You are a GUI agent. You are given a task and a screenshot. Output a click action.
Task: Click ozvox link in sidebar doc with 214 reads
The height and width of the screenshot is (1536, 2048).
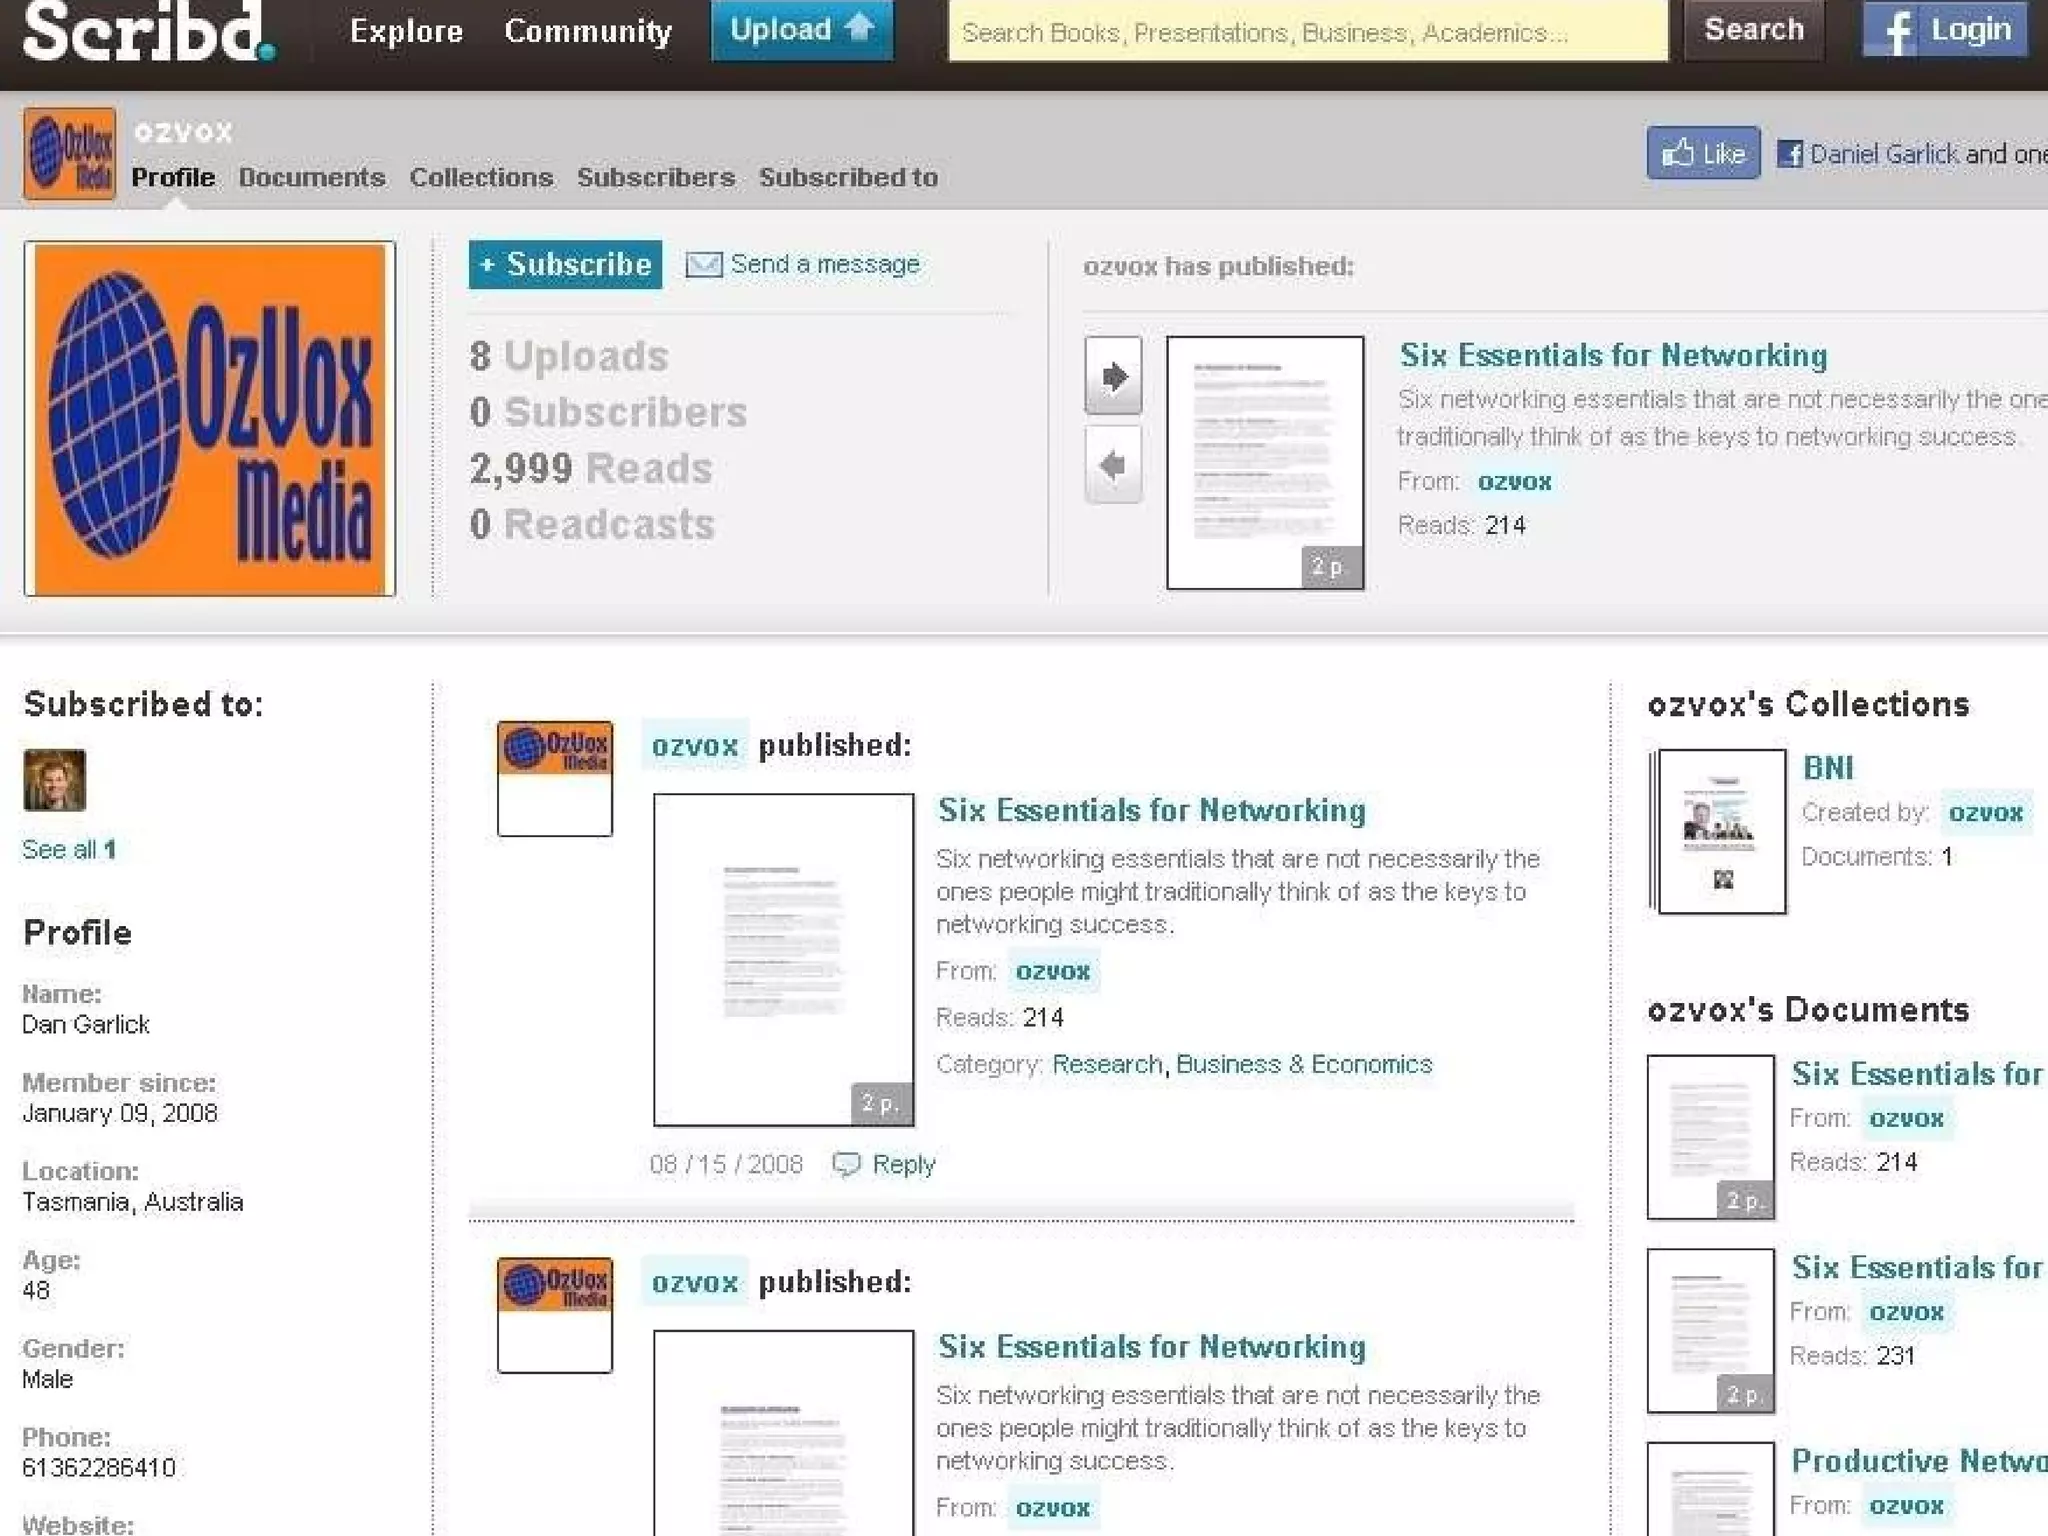[x=1907, y=1118]
